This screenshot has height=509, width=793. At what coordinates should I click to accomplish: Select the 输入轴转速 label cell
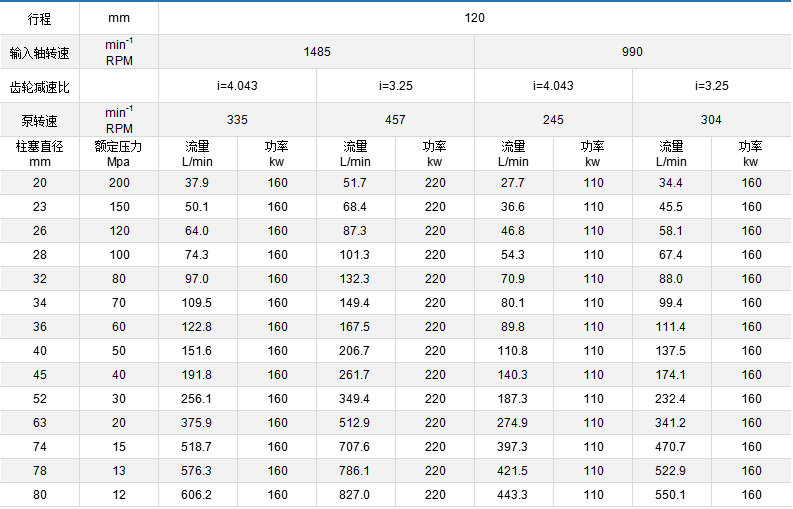click(39, 52)
